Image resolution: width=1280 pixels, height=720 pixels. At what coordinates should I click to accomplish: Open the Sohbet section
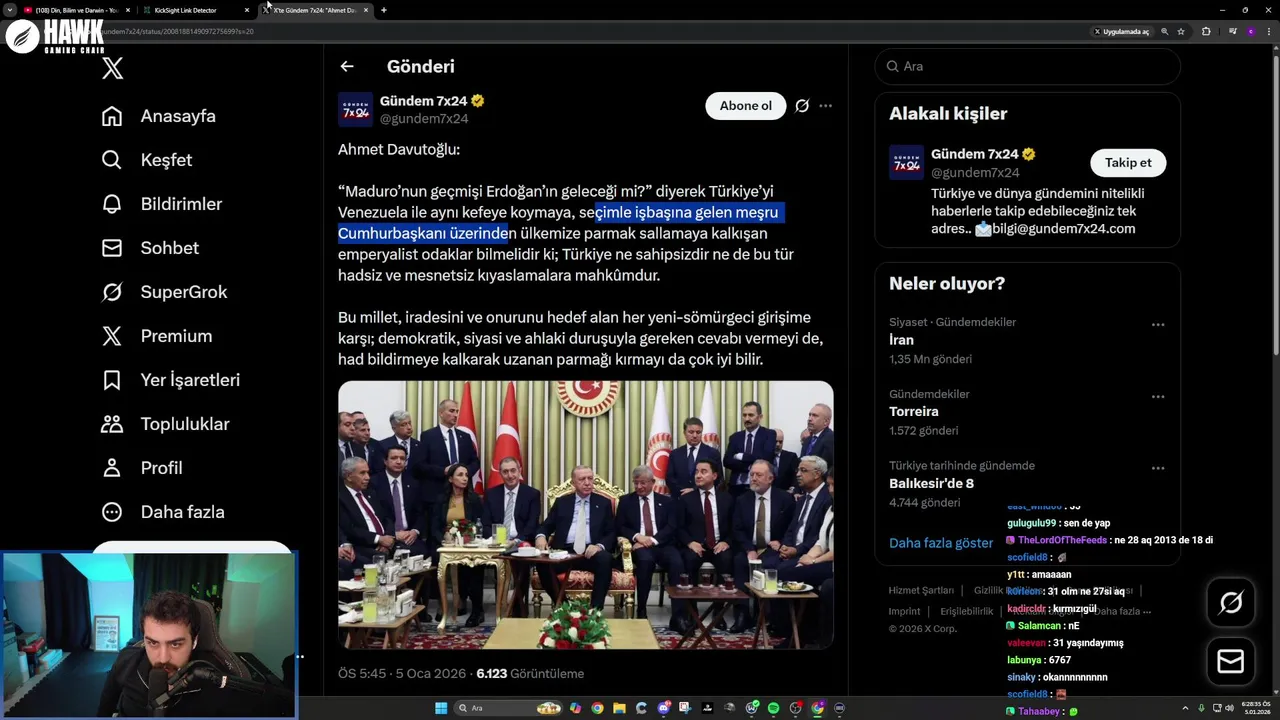click(150, 248)
